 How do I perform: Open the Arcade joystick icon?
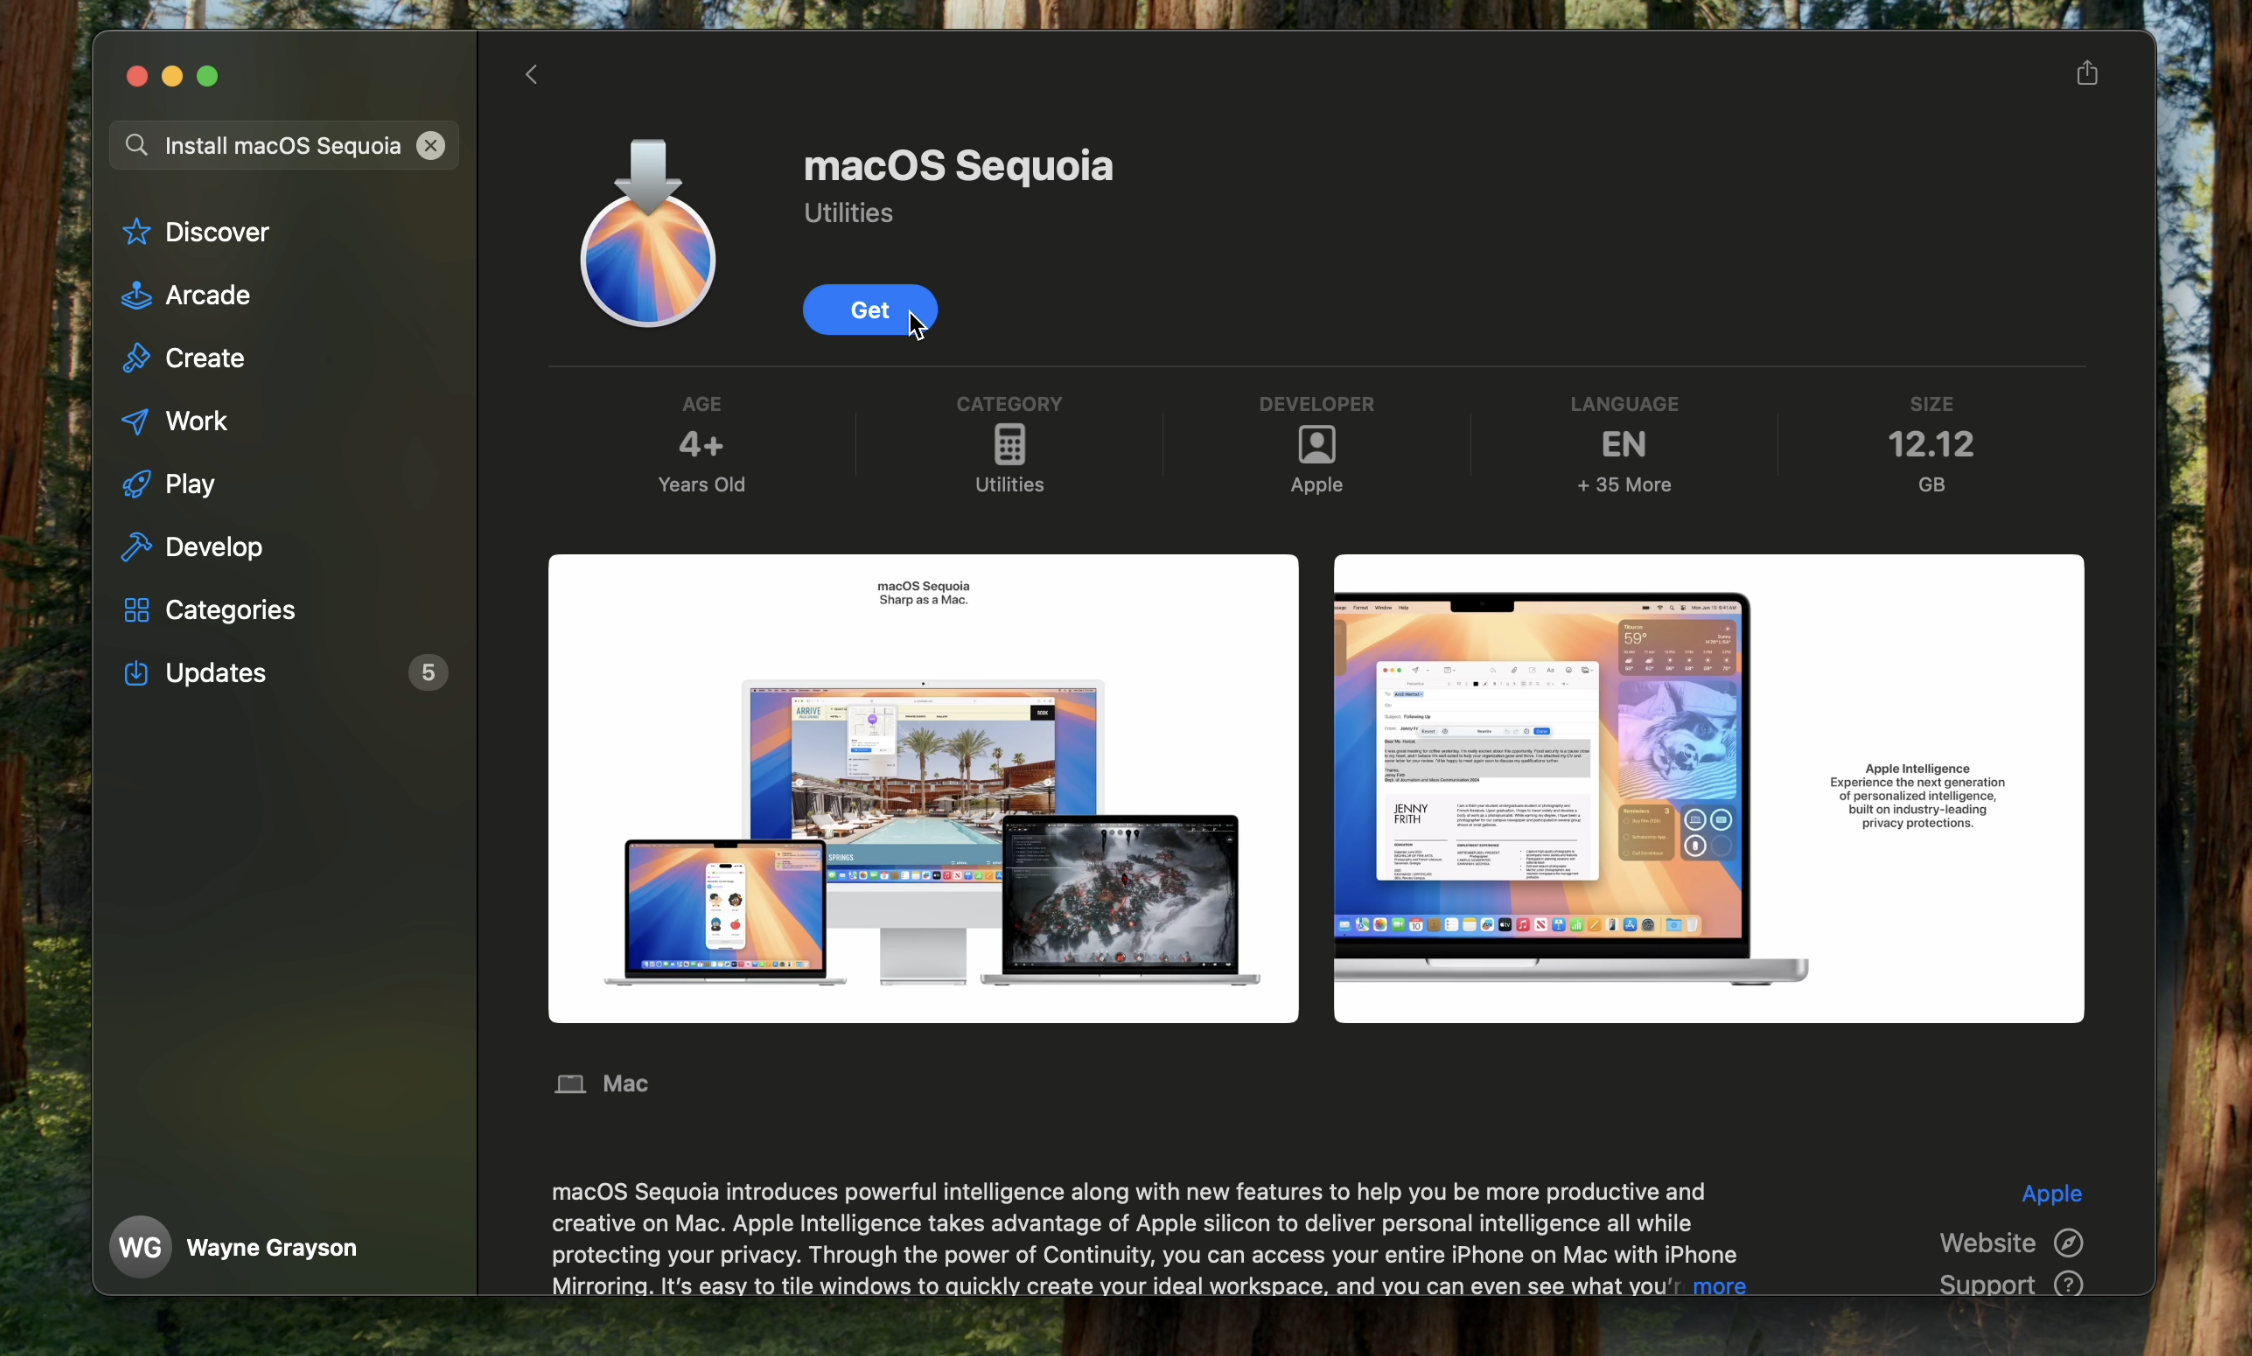137,295
